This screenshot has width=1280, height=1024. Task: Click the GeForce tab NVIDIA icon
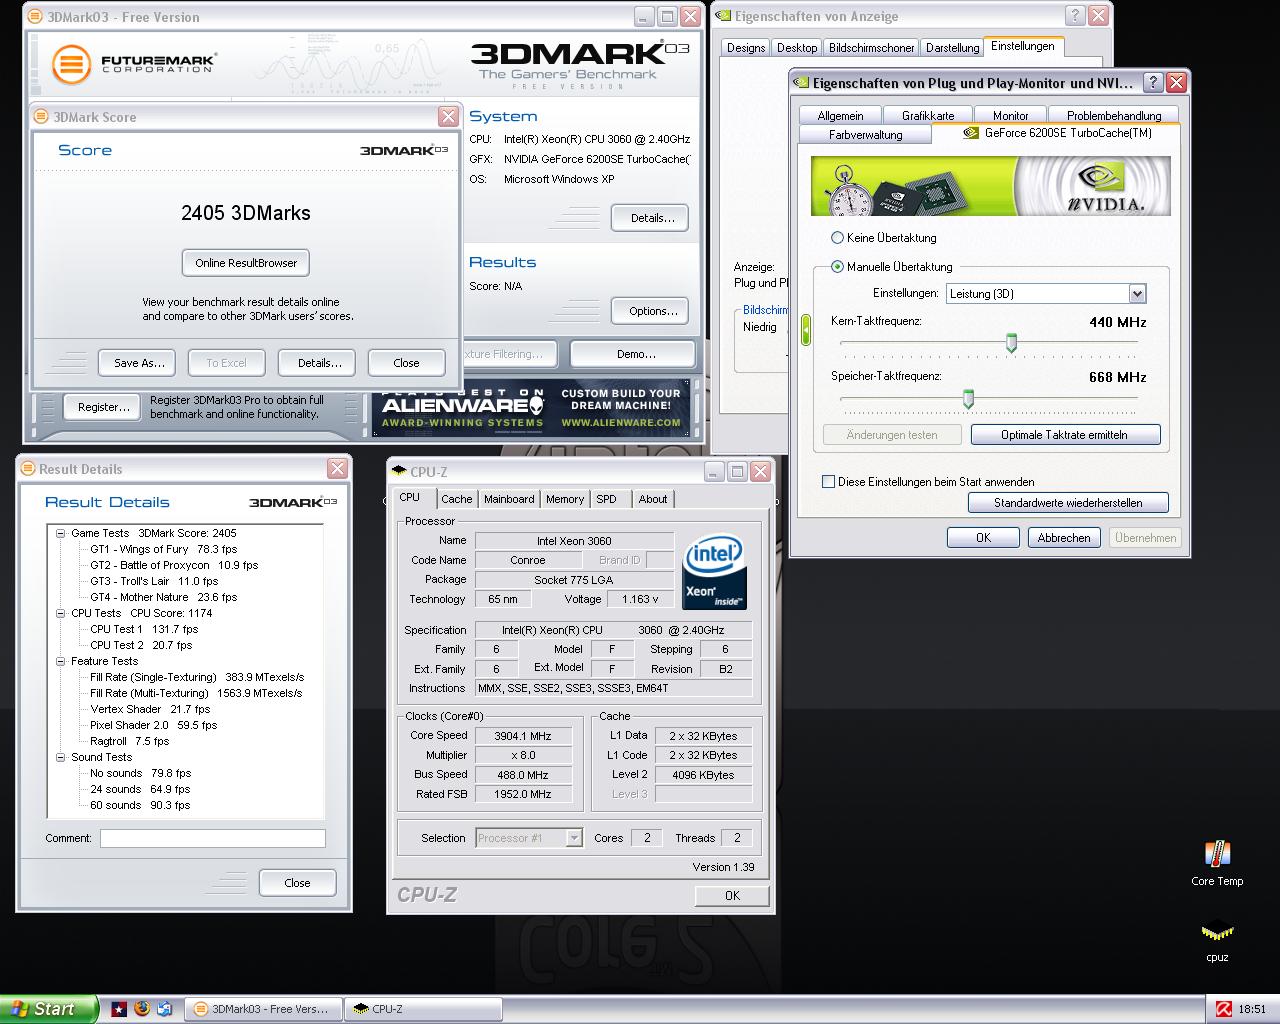click(x=970, y=133)
